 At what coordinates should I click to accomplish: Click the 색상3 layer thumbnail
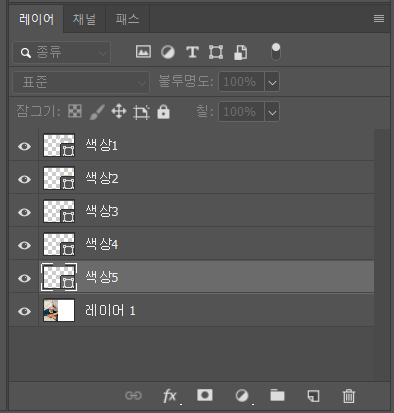click(x=59, y=211)
